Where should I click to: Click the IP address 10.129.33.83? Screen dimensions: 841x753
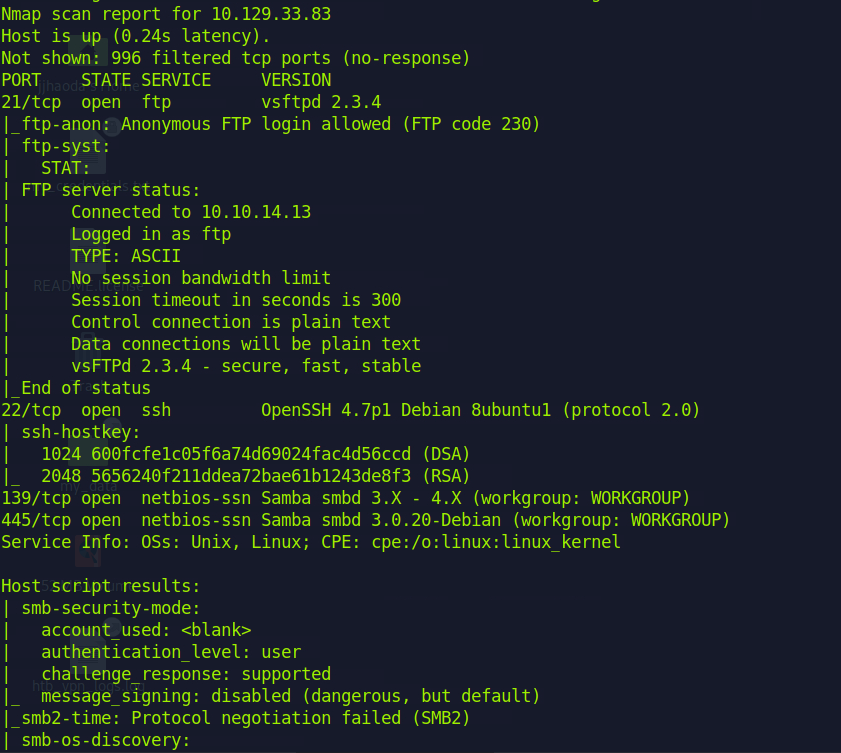click(x=271, y=14)
